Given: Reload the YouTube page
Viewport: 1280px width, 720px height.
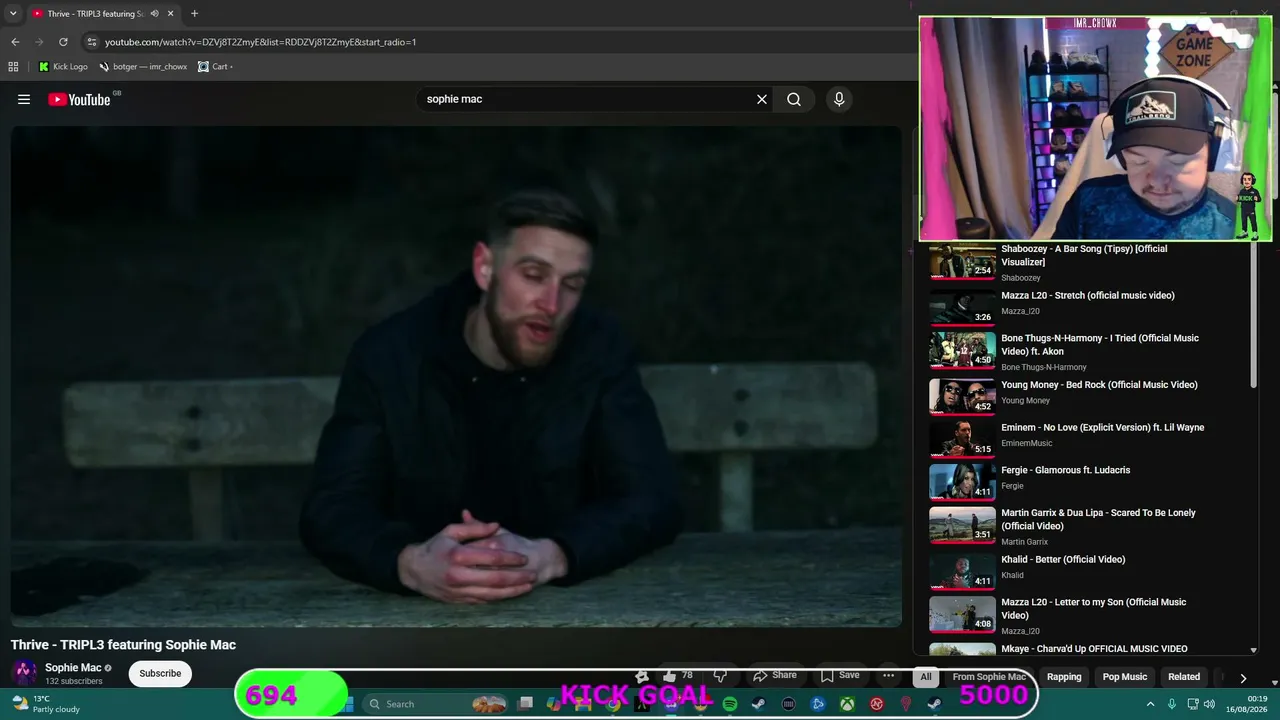Looking at the screenshot, I should click(63, 42).
